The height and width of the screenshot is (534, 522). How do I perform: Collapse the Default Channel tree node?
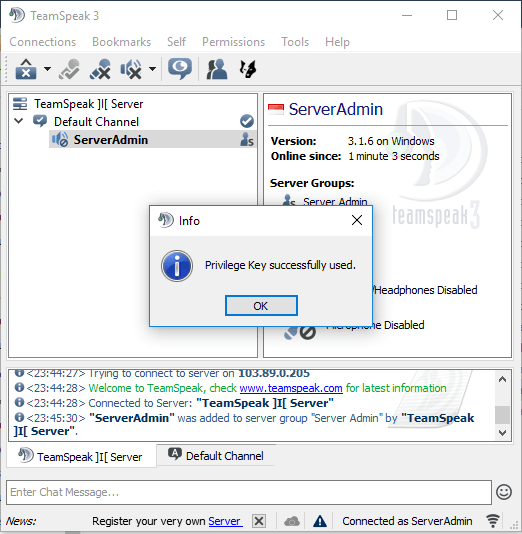pos(19,121)
